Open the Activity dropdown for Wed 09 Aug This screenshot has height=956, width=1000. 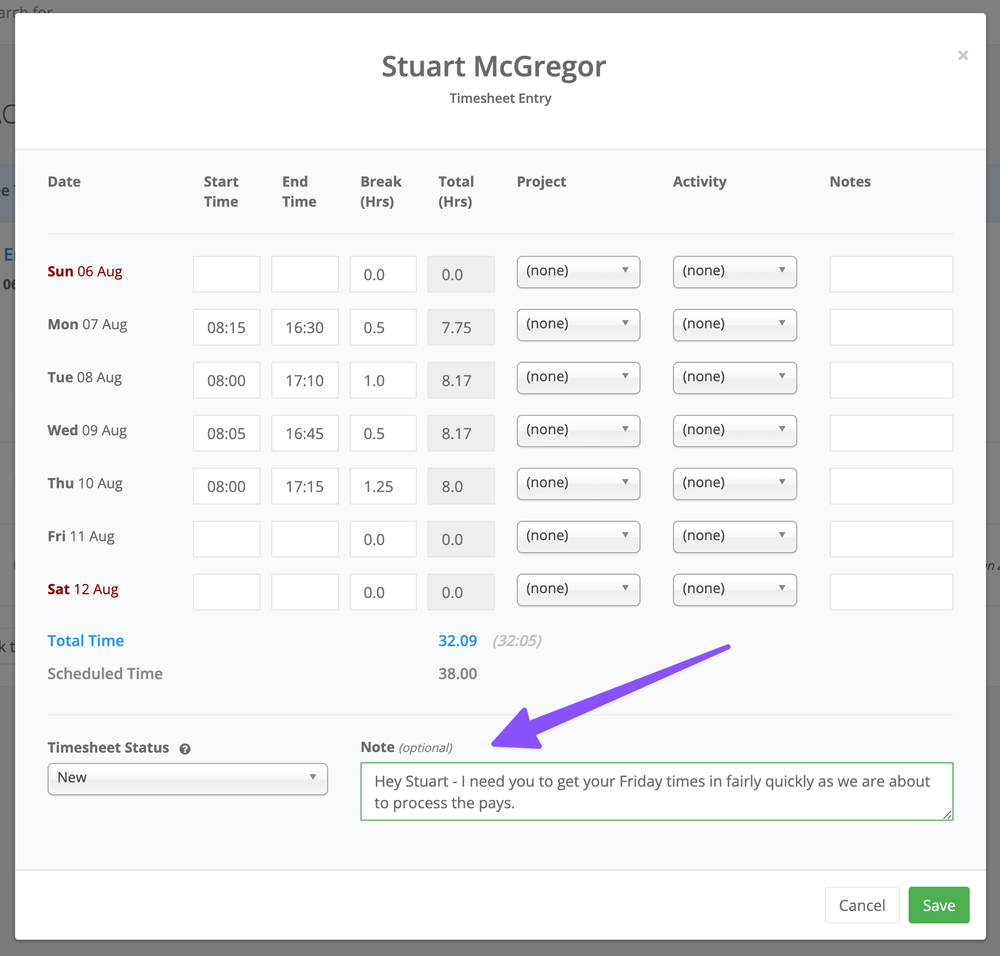[x=735, y=430]
